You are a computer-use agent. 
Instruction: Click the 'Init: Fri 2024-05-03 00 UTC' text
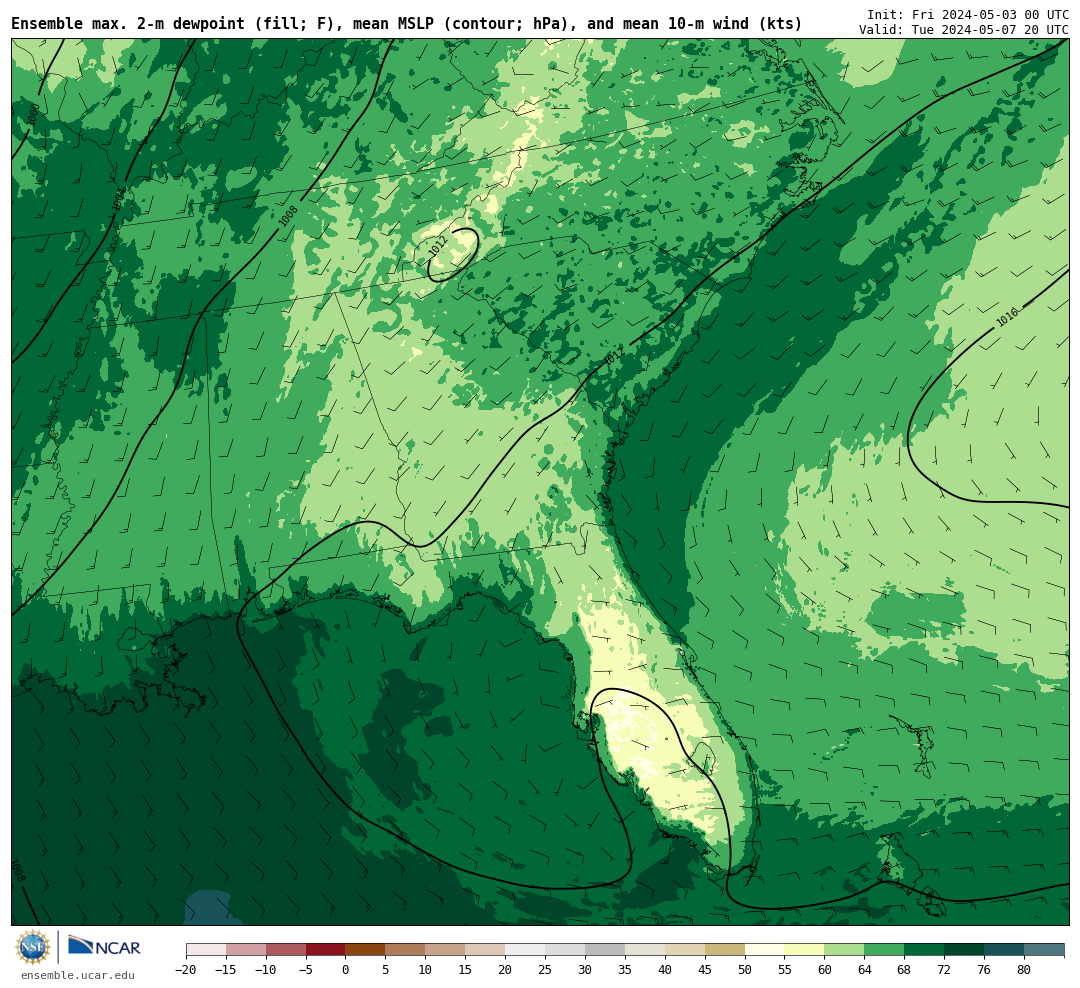click(968, 14)
